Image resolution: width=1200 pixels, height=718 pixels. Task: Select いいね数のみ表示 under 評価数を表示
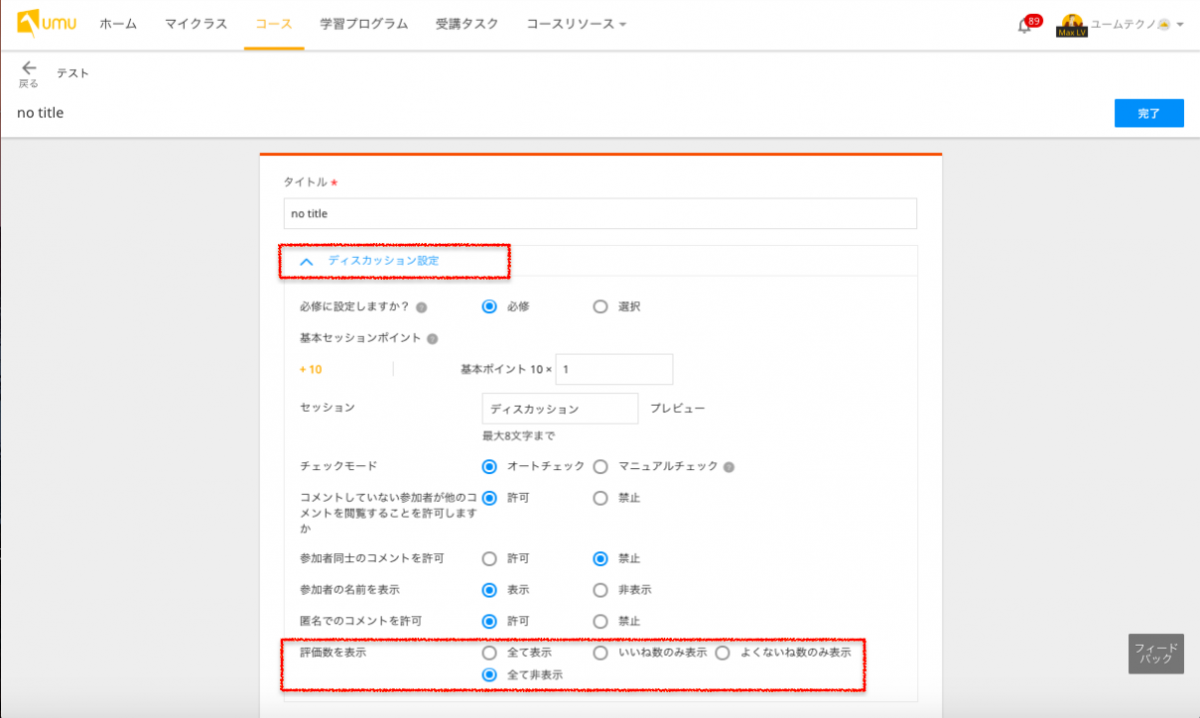(601, 652)
